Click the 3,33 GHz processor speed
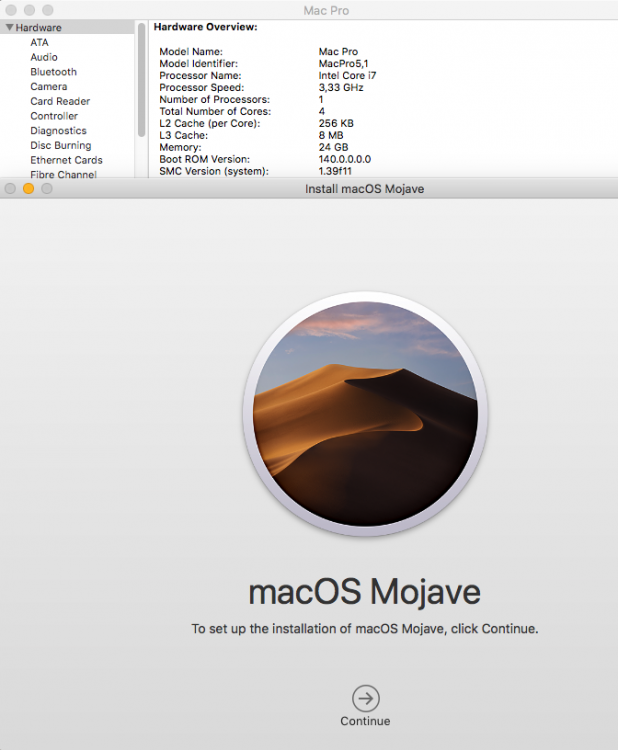This screenshot has width=618, height=750. [341, 88]
